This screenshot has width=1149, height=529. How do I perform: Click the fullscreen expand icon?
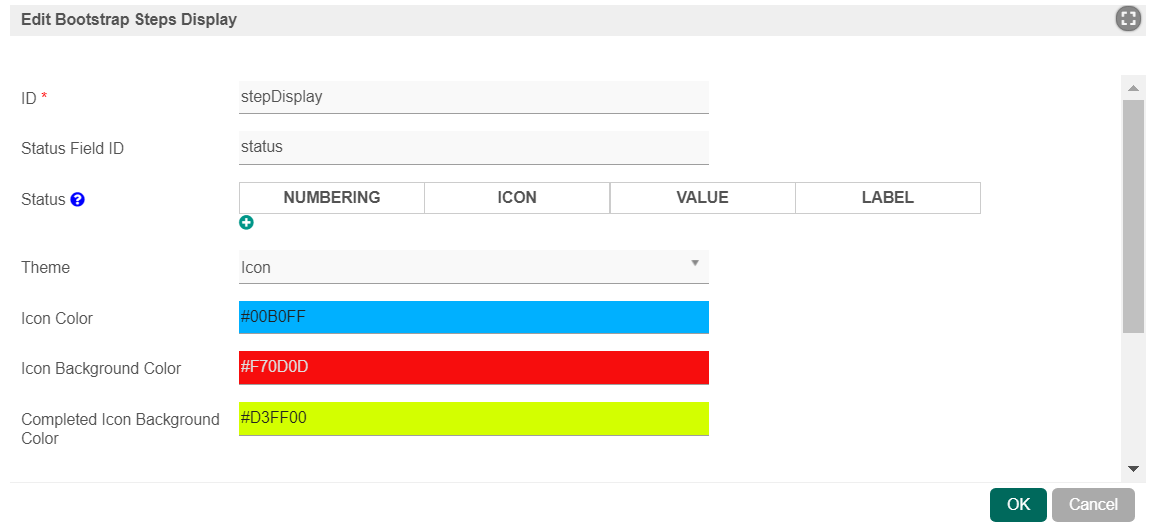tap(1128, 19)
